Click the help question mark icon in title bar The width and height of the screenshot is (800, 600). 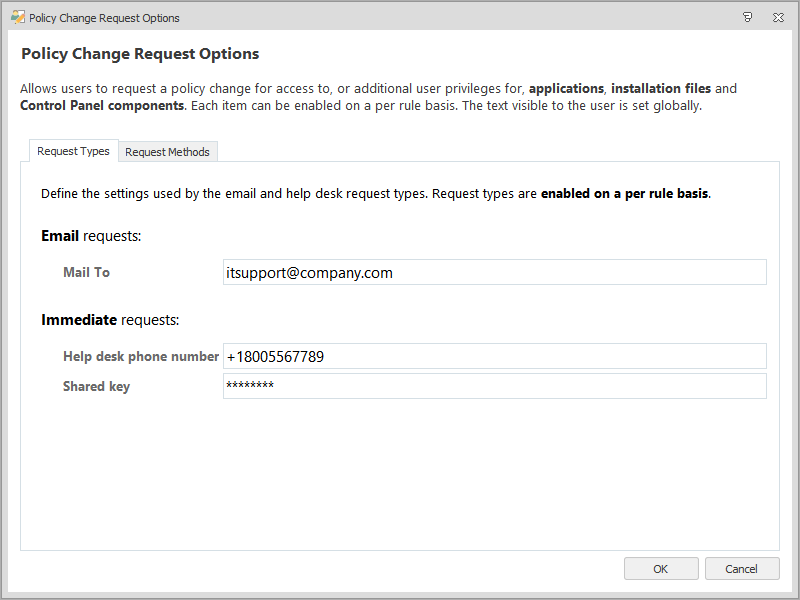click(x=748, y=18)
